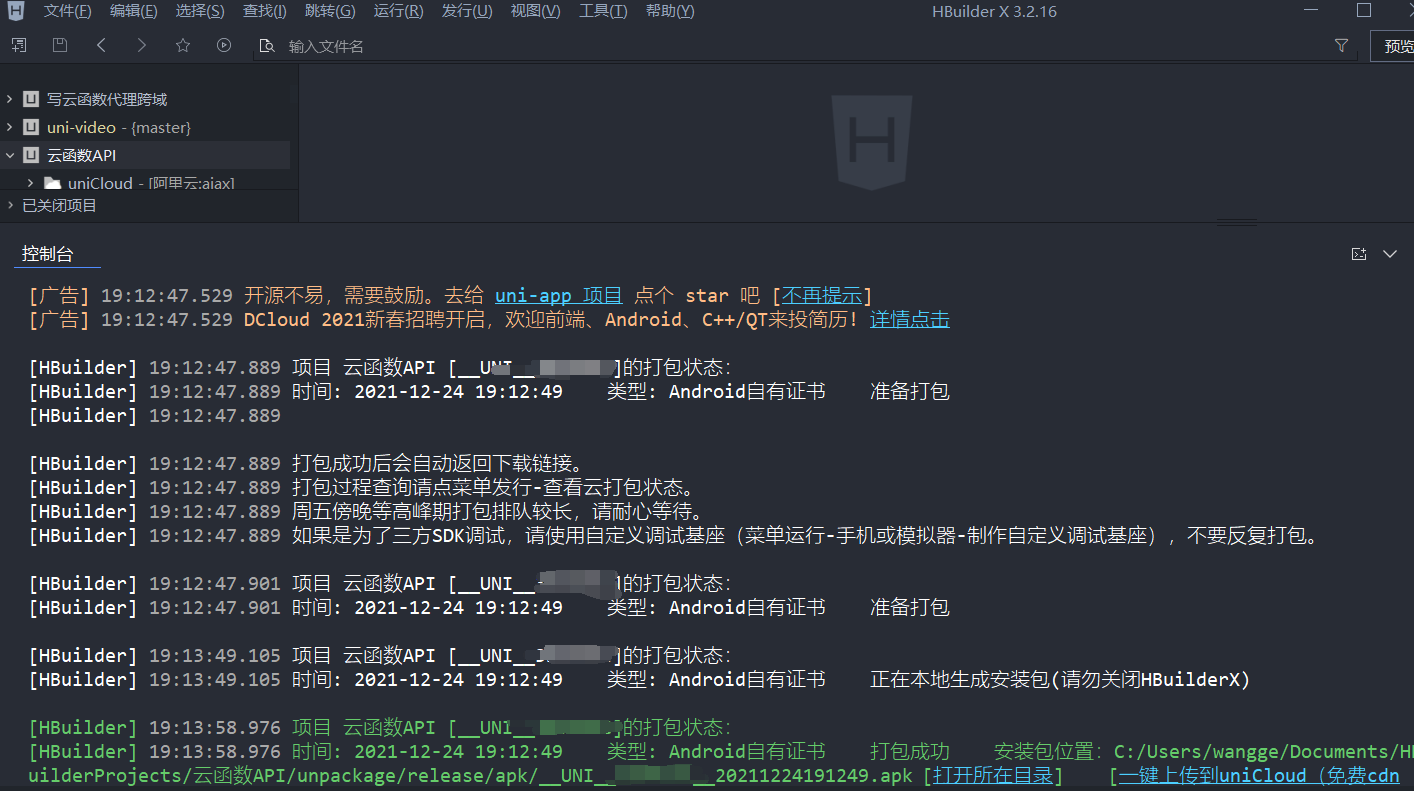Image resolution: width=1414 pixels, height=791 pixels.
Task: Click the console panel pop-out icon
Action: pos(1359,254)
